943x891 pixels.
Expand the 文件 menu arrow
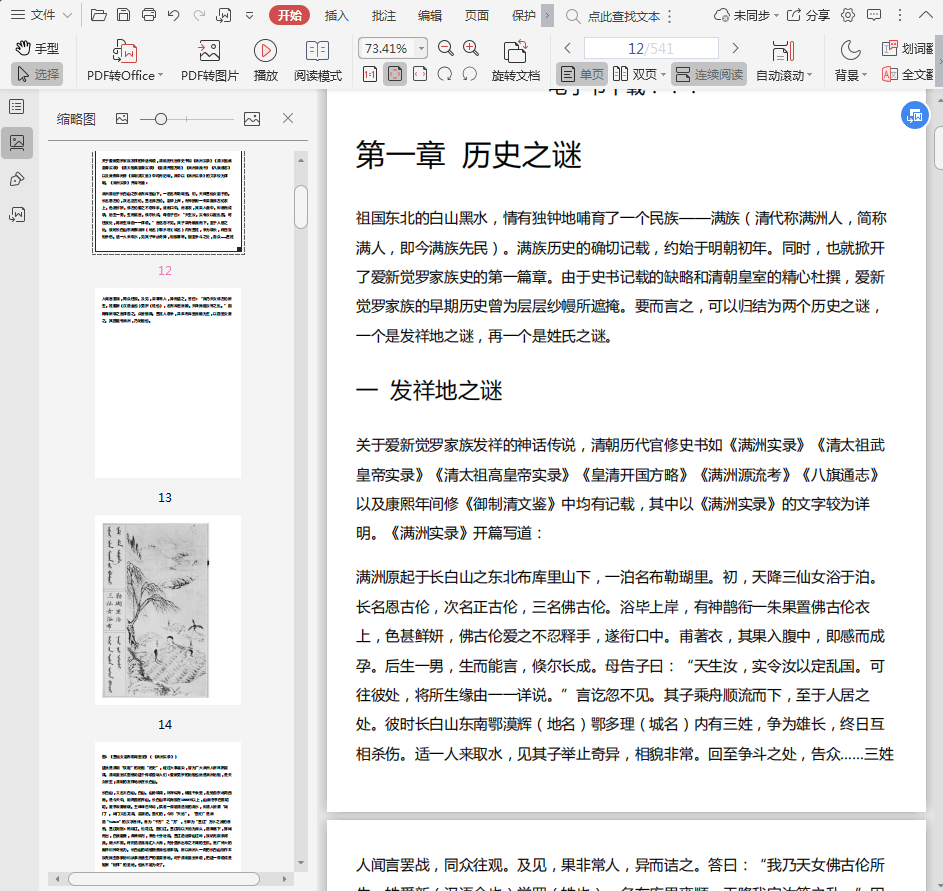[67, 15]
